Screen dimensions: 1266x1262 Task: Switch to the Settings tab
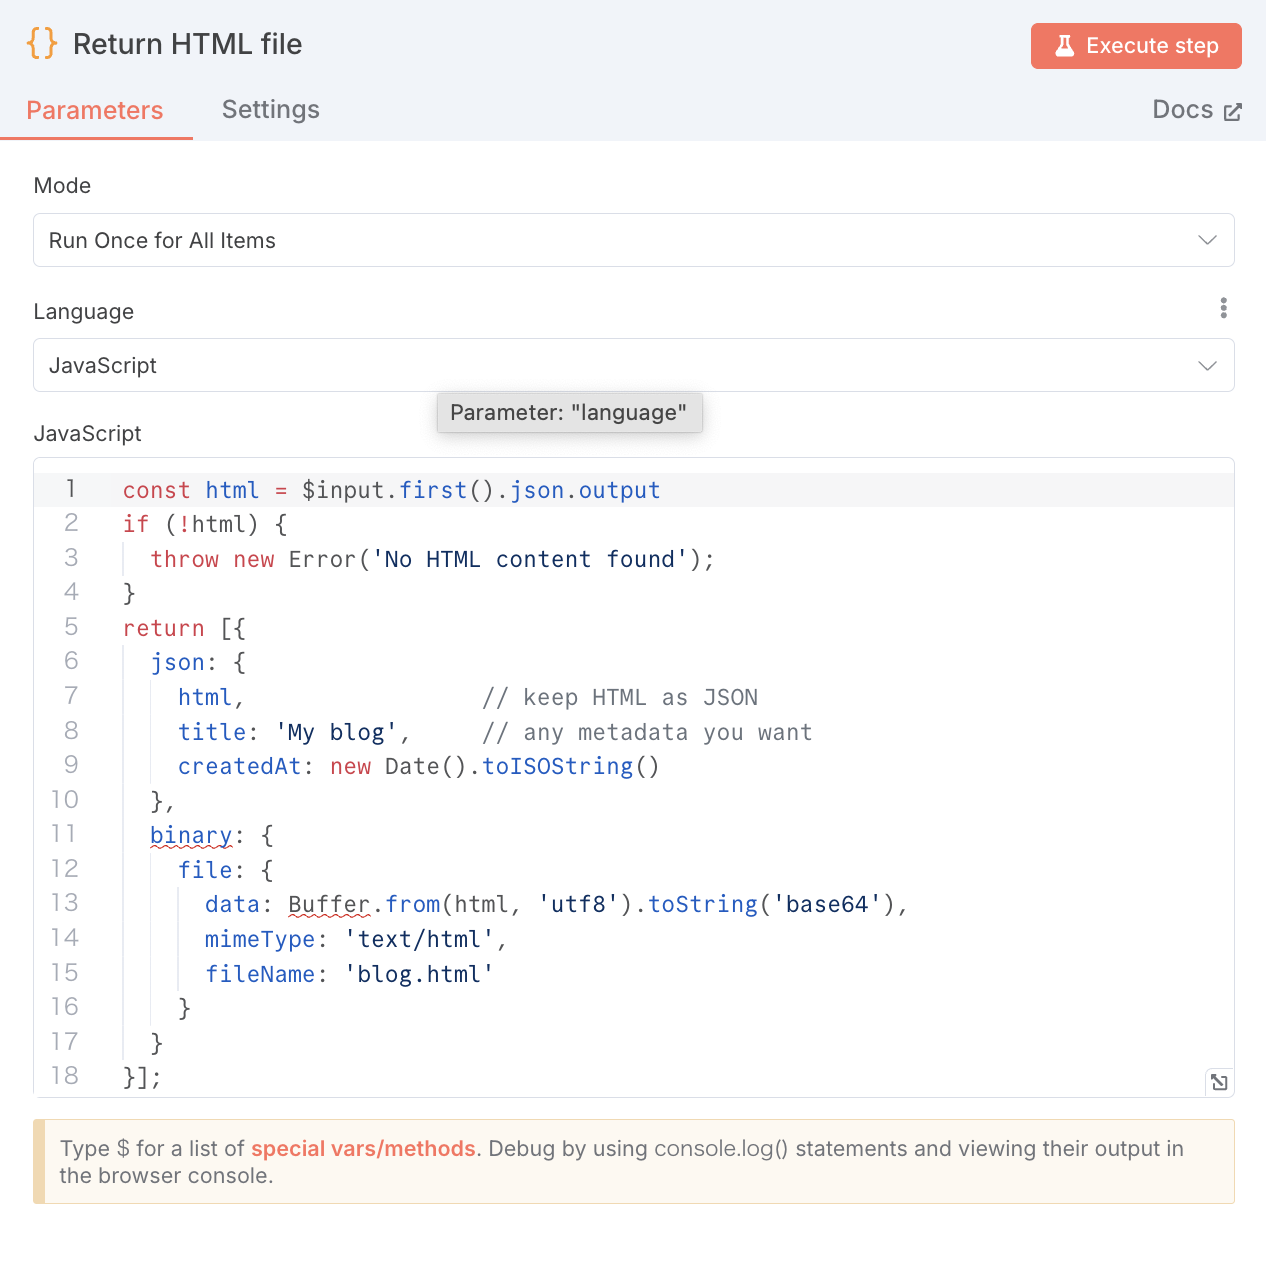click(270, 110)
